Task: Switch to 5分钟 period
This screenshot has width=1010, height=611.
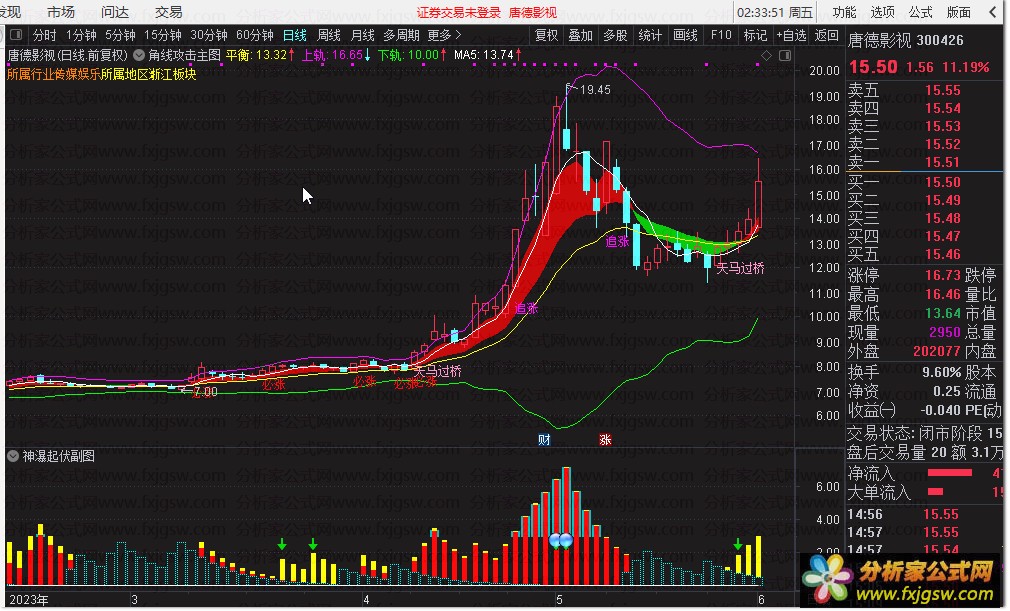Action: click(120, 35)
